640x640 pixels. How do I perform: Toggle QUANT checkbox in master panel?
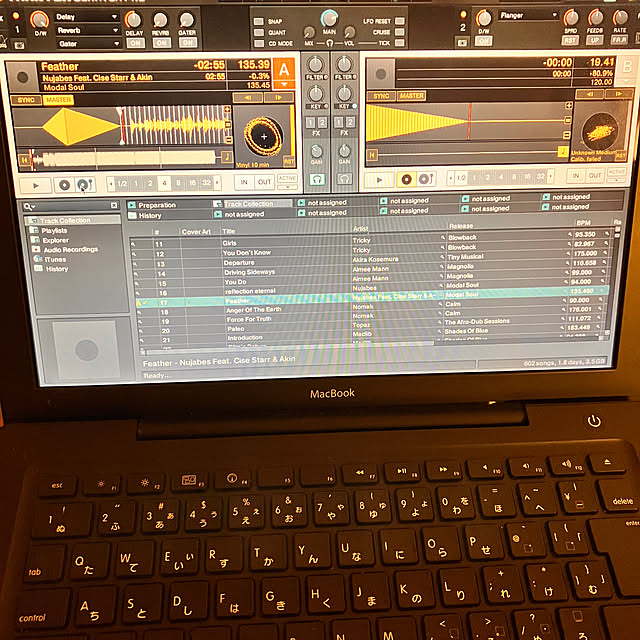click(258, 32)
